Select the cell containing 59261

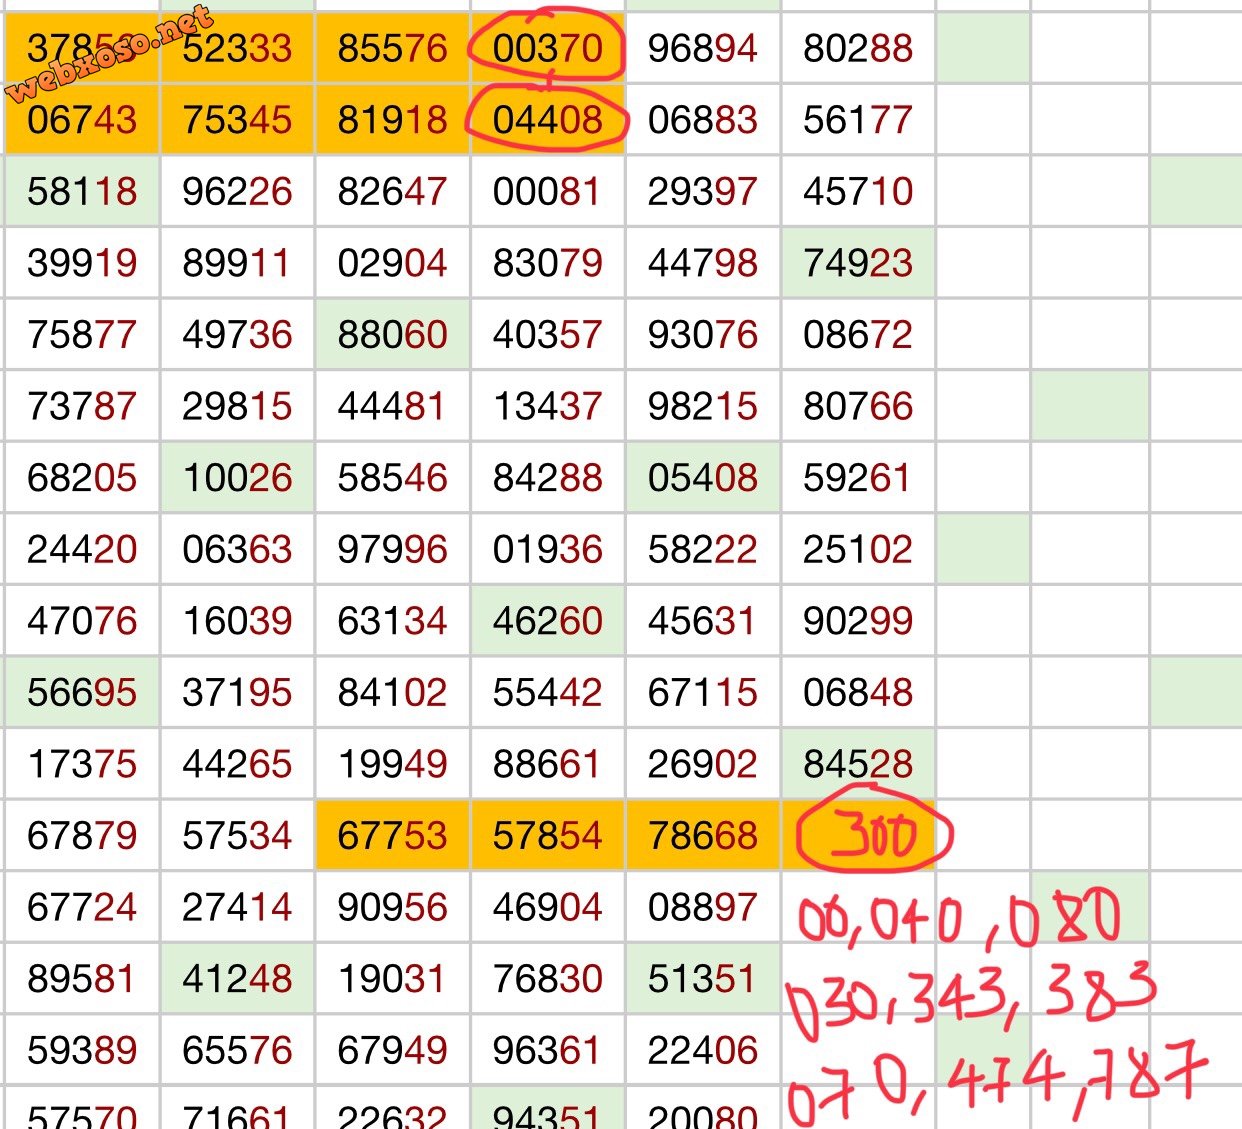(858, 478)
